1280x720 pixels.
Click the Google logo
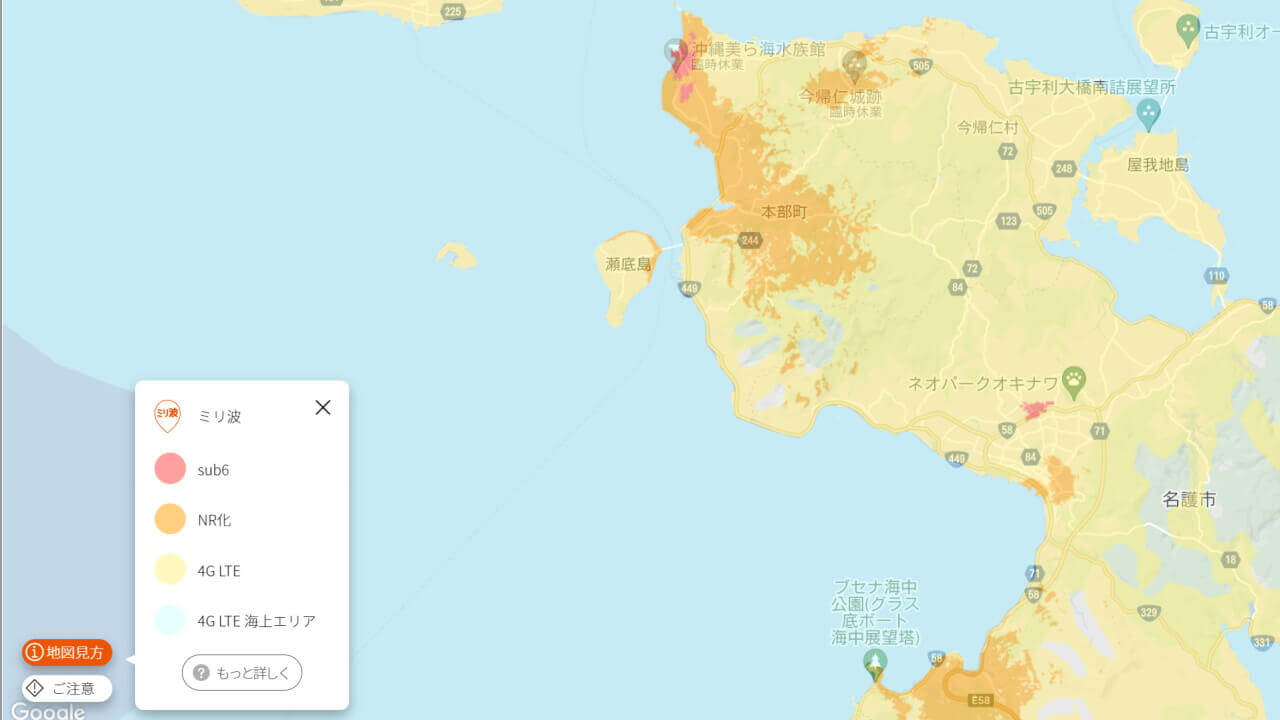(48, 711)
